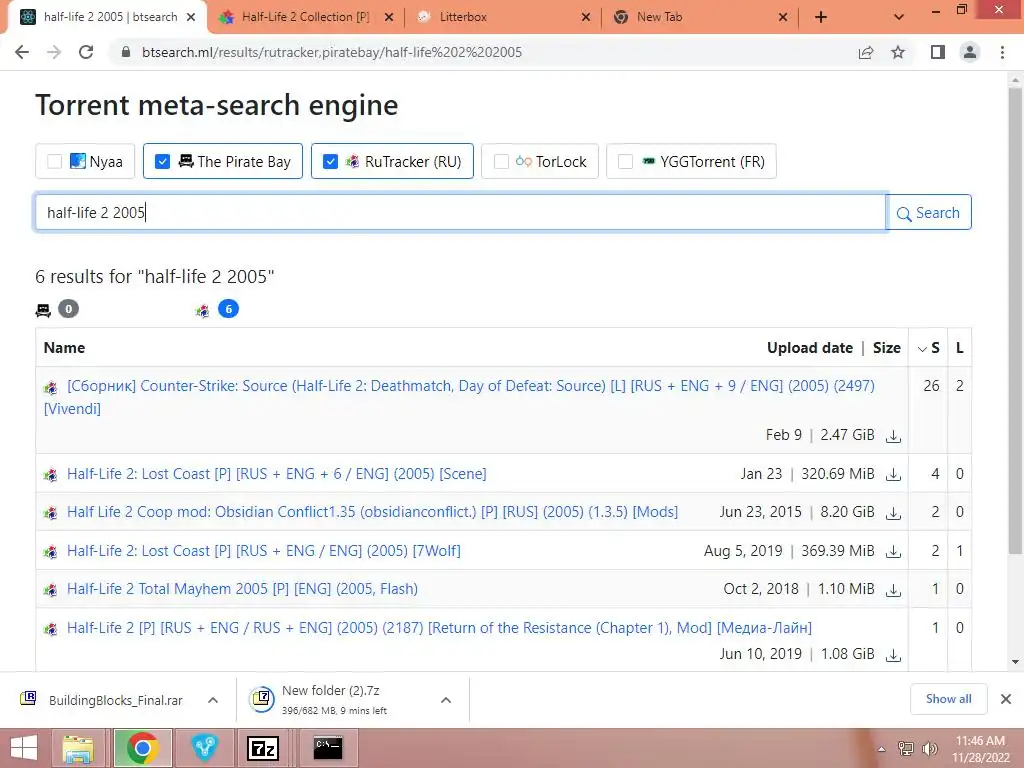Click the Windows Start button
The image size is (1024, 768).
click(24, 748)
